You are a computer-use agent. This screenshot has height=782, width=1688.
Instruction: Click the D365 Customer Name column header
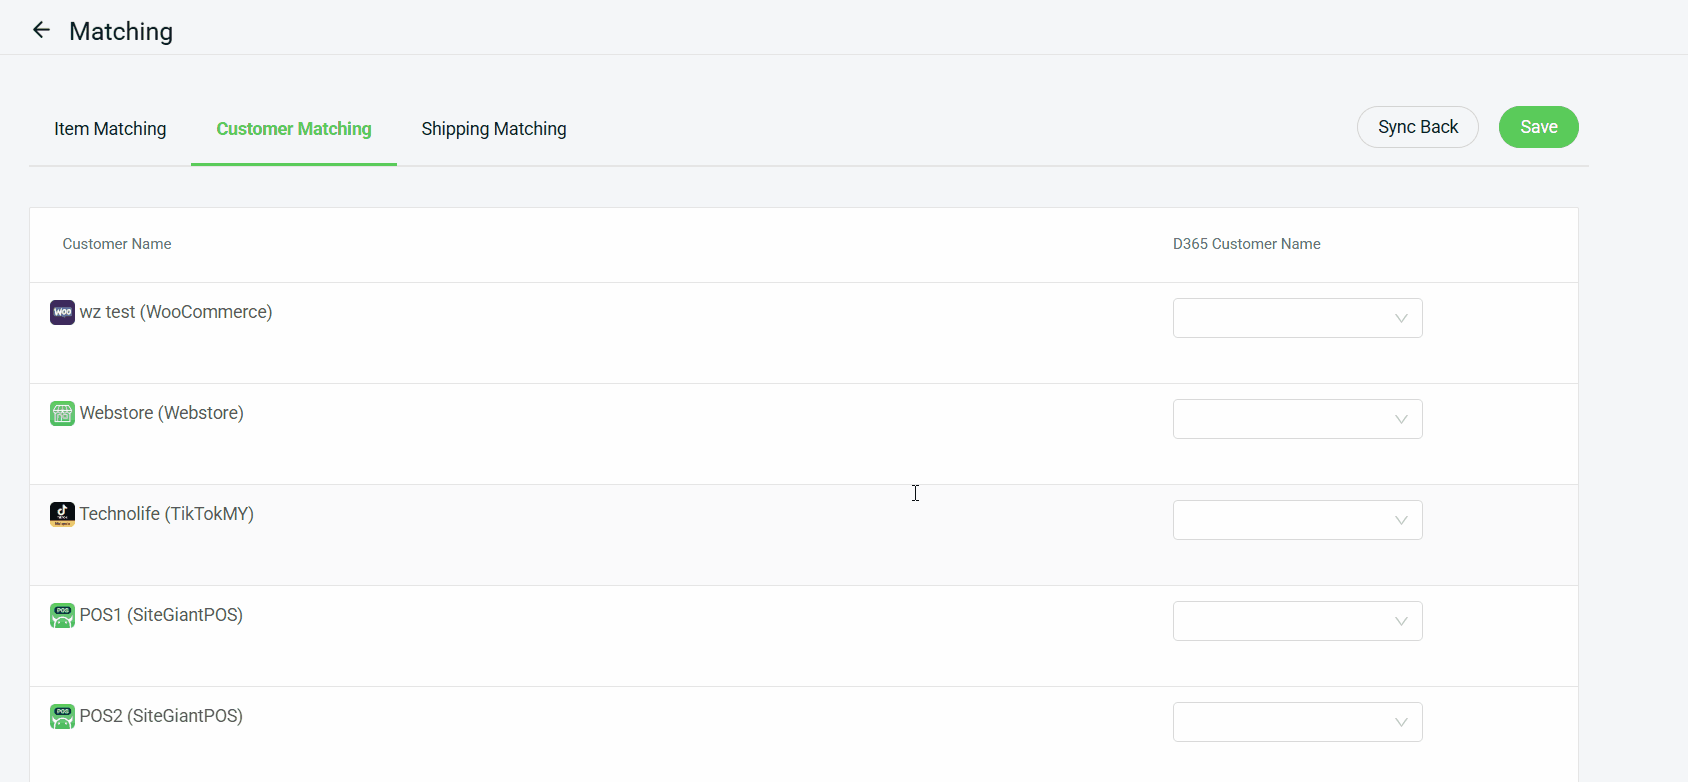pyautogui.click(x=1246, y=244)
